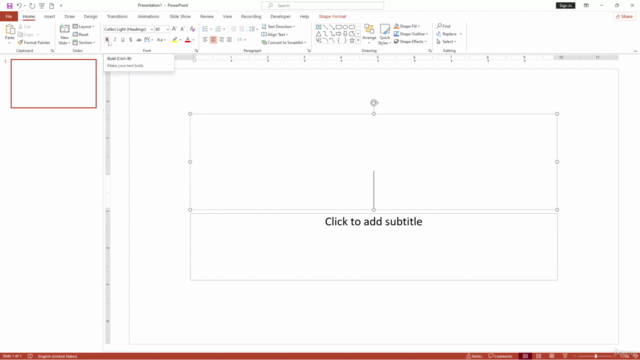The width and height of the screenshot is (640, 360).
Task: Open Text Direction dropdown
Action: [x=278, y=27]
